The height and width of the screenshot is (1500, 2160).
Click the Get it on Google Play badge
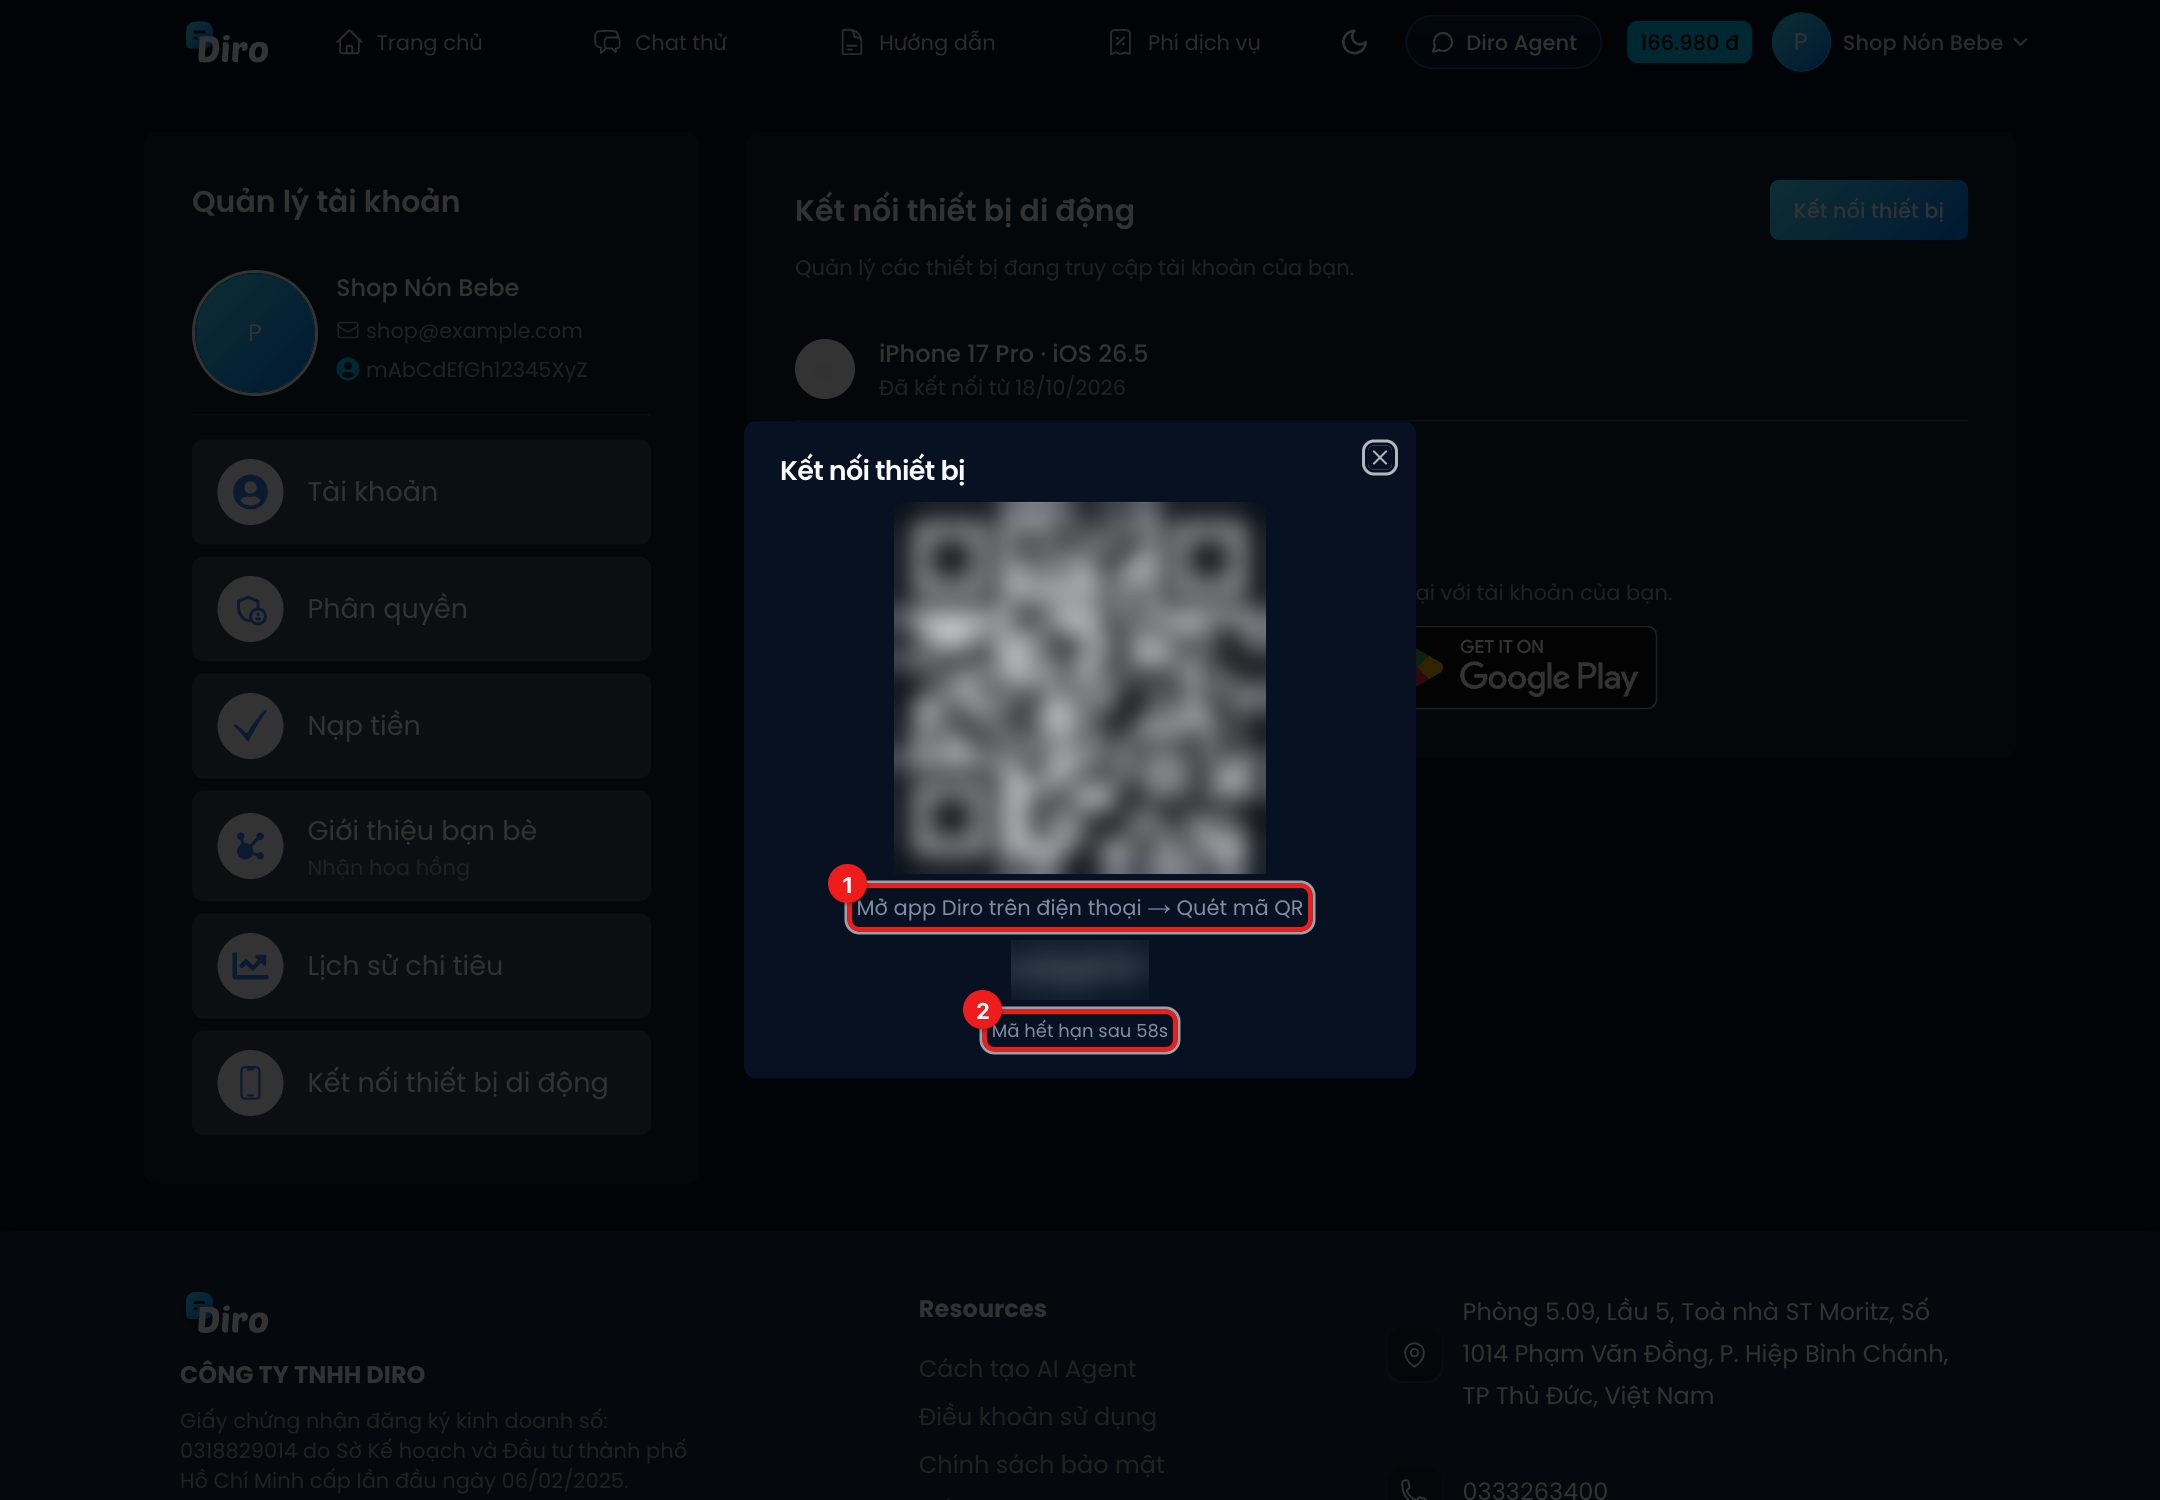(x=1536, y=667)
